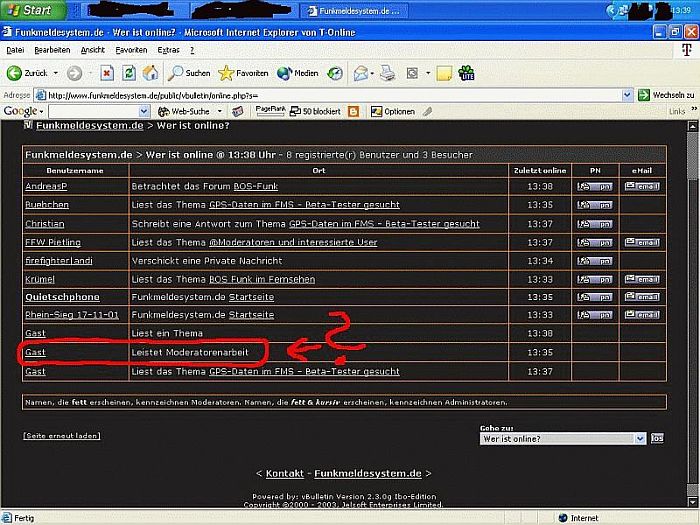This screenshot has height=525, width=700.
Task: Open the Favoriten menu in menu bar
Action: coord(131,49)
